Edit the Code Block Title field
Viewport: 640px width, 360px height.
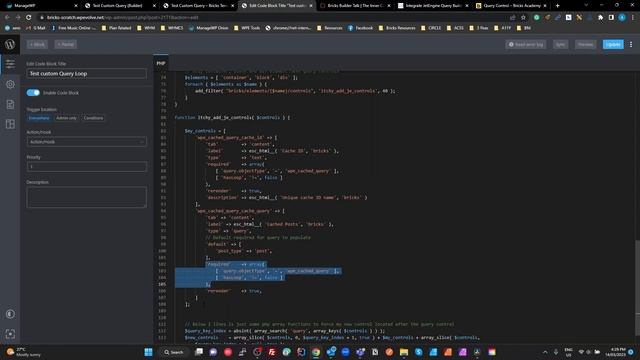[x=87, y=73]
